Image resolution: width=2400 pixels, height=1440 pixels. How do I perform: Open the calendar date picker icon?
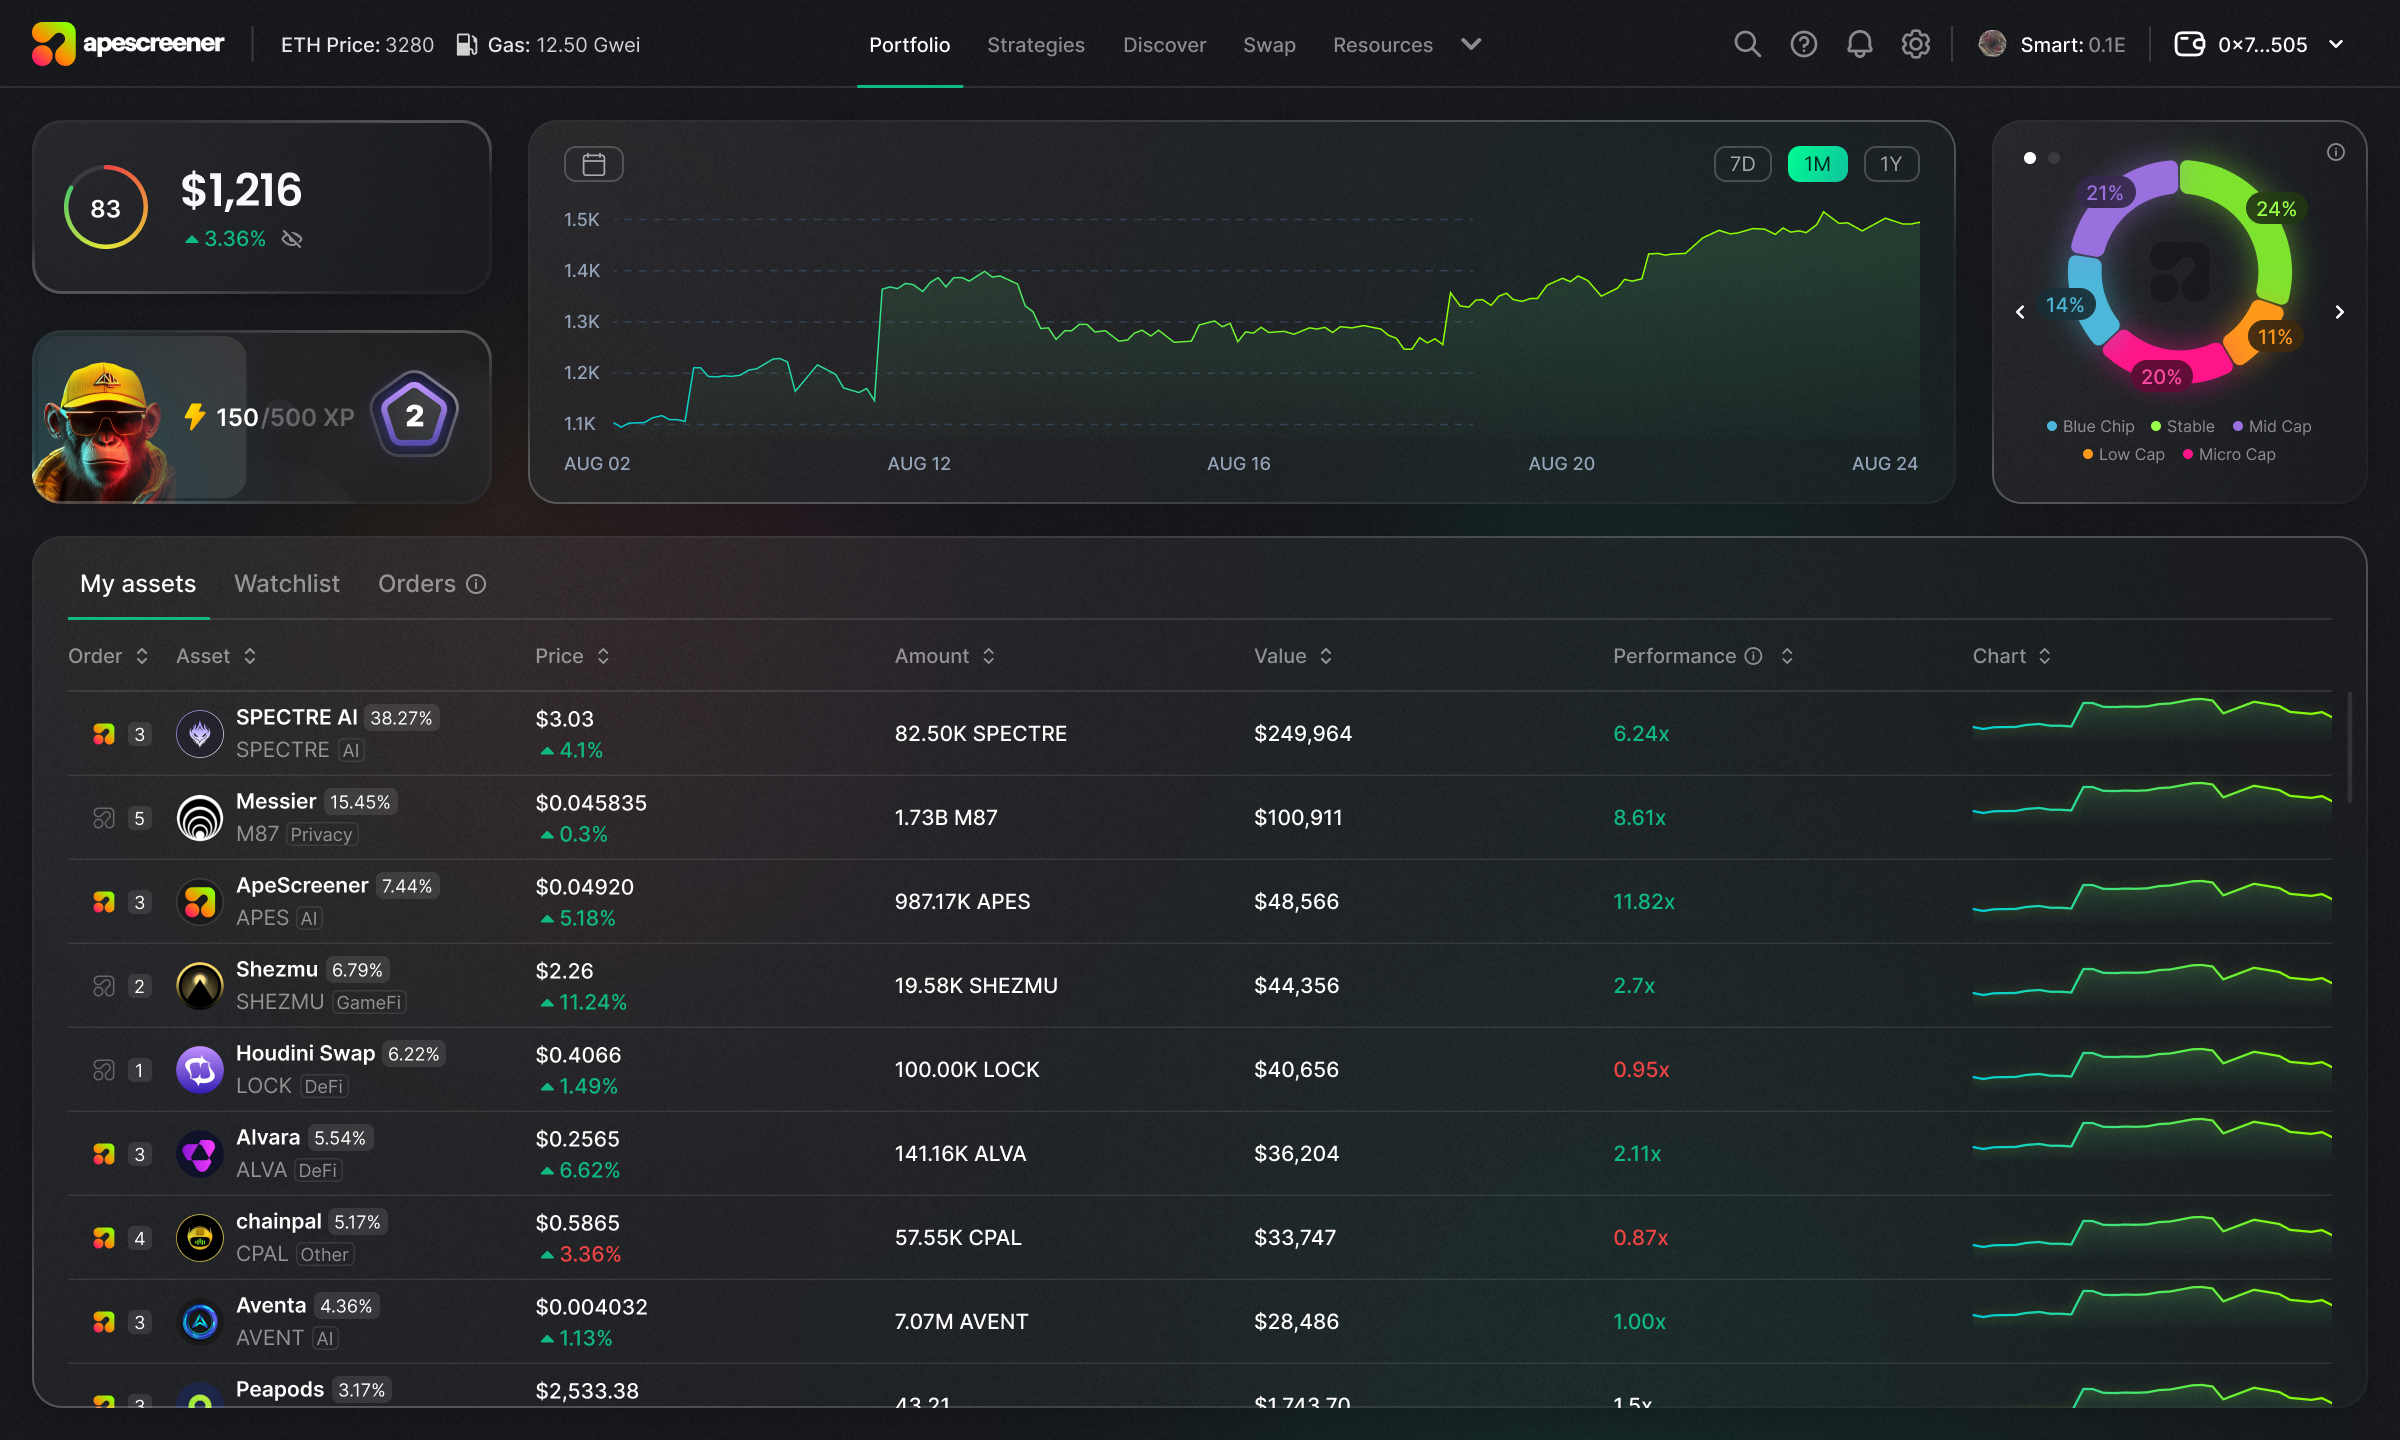(594, 164)
